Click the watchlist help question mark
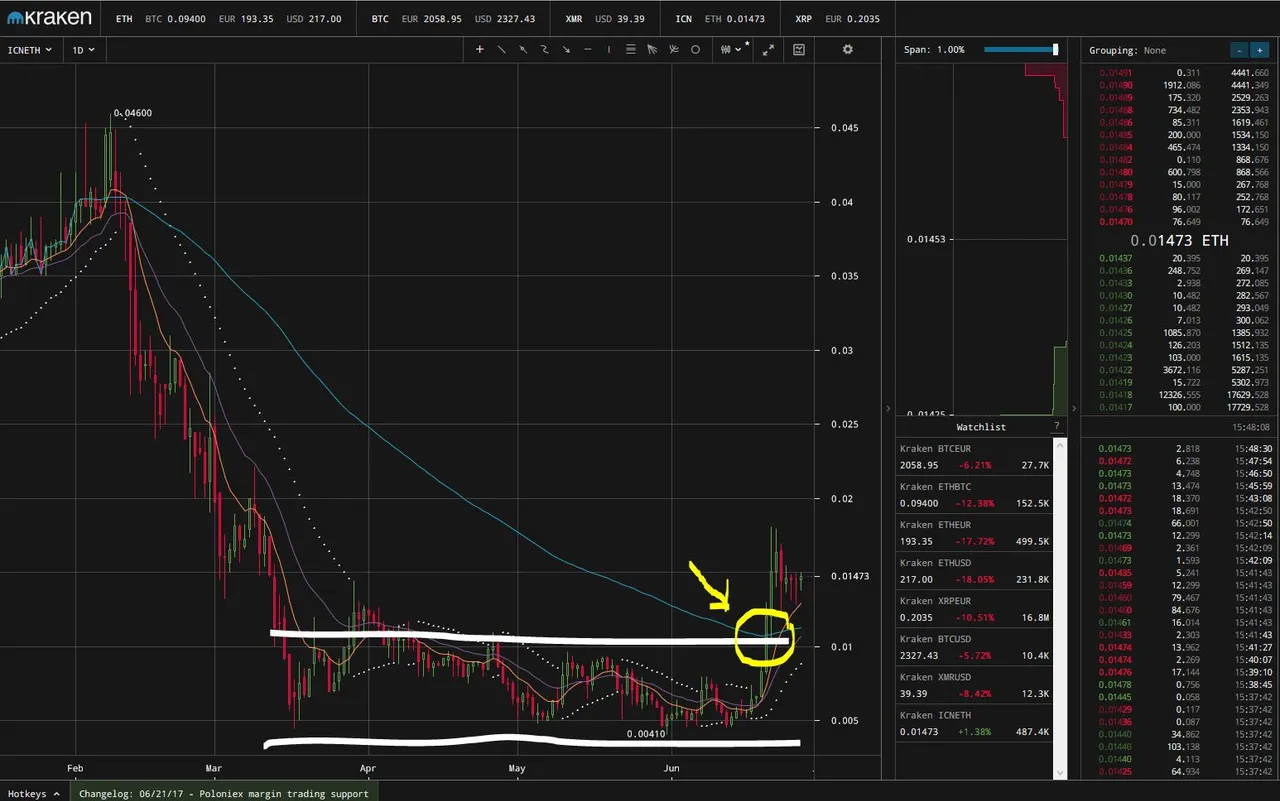Screen dimensions: 1280x801 [1057, 427]
